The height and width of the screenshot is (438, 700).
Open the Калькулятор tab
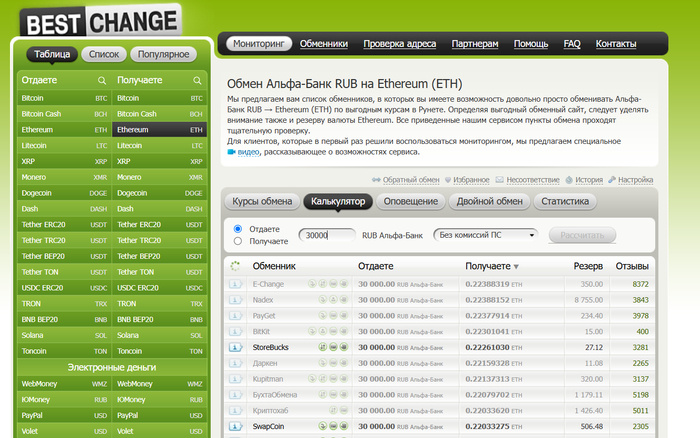tap(338, 201)
